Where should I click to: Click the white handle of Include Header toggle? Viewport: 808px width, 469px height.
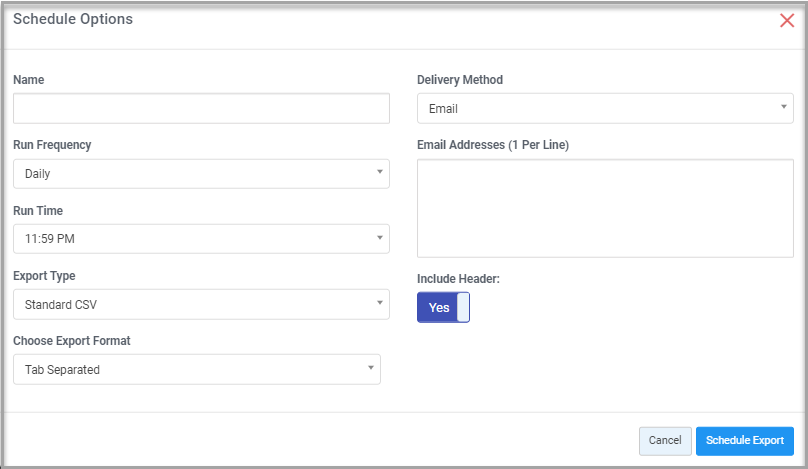pyautogui.click(x=463, y=307)
